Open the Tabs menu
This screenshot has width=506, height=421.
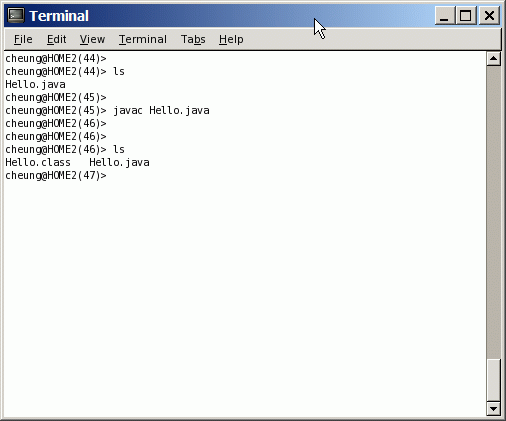click(193, 39)
